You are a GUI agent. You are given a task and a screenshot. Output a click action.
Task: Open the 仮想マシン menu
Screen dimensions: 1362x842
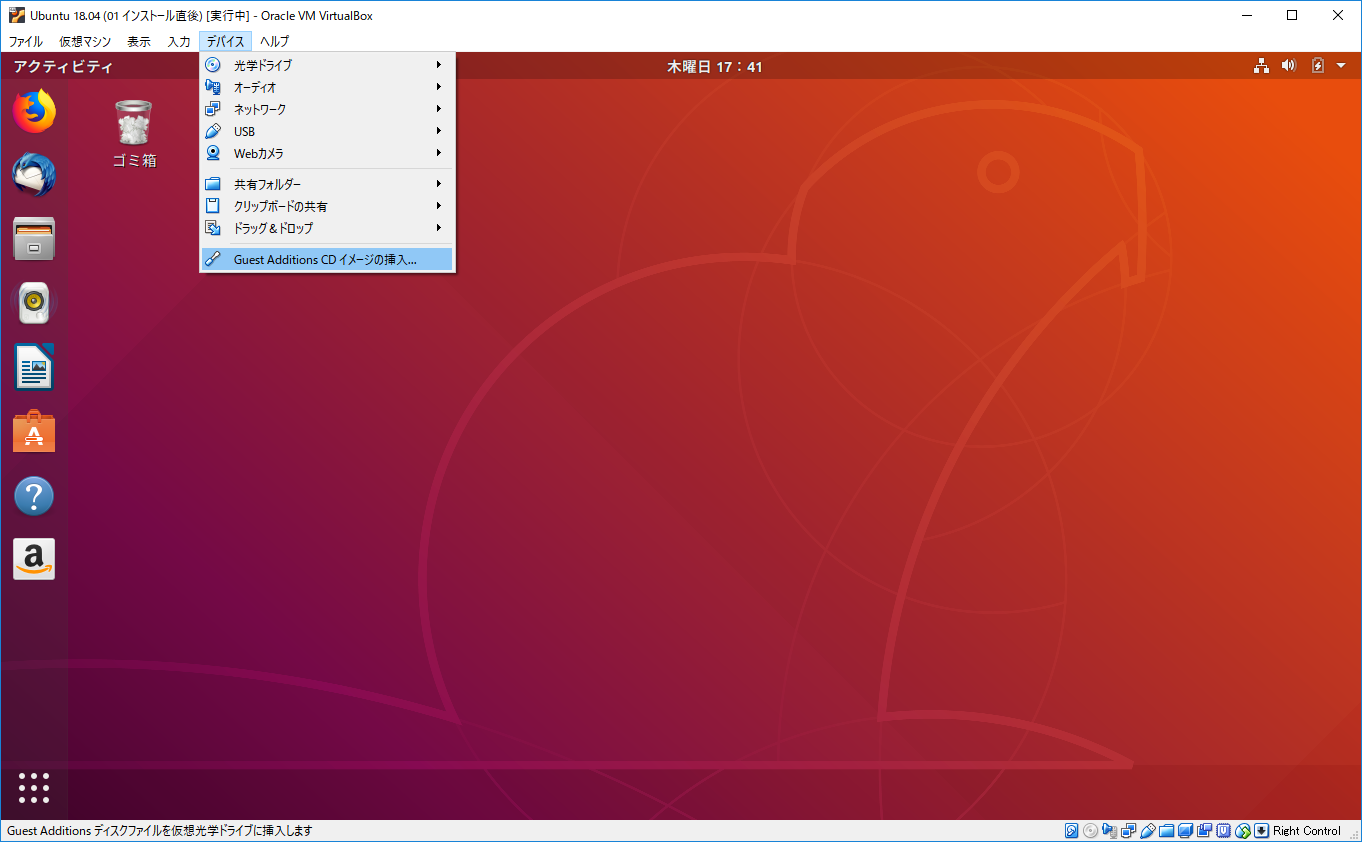[x=86, y=42]
